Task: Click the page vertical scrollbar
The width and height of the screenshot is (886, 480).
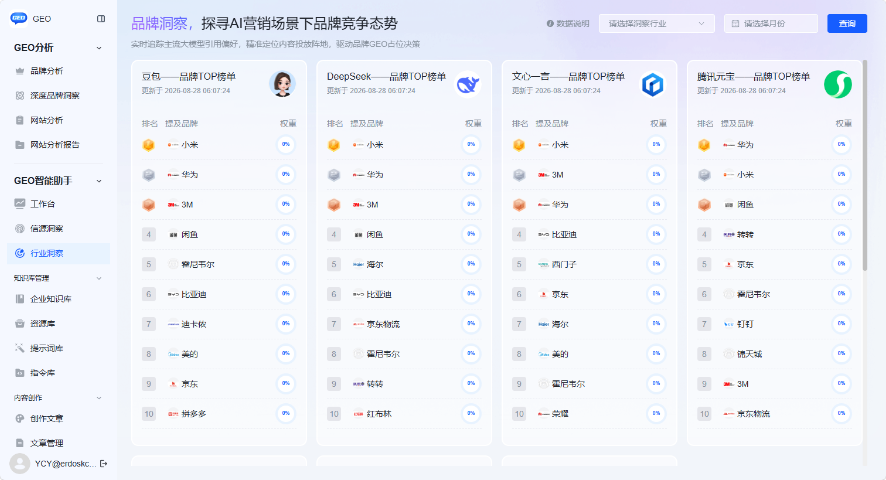Action: coord(865,165)
